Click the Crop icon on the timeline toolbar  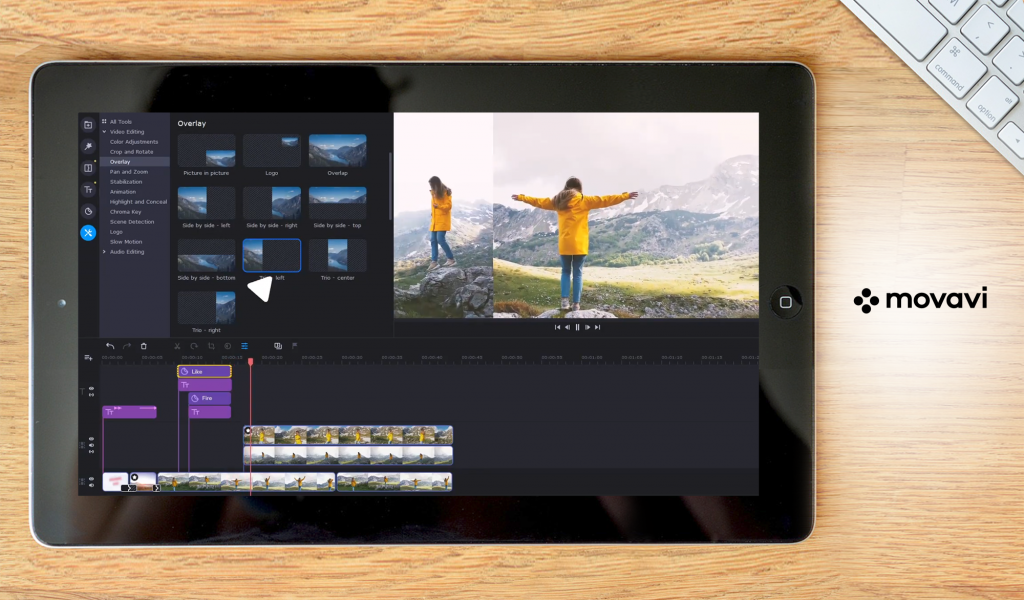tap(211, 346)
